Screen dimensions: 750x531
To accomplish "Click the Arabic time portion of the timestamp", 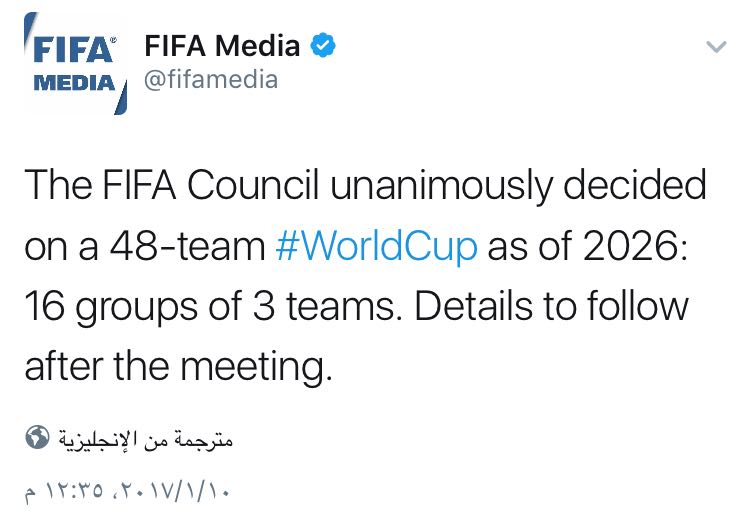I will click(x=64, y=491).
